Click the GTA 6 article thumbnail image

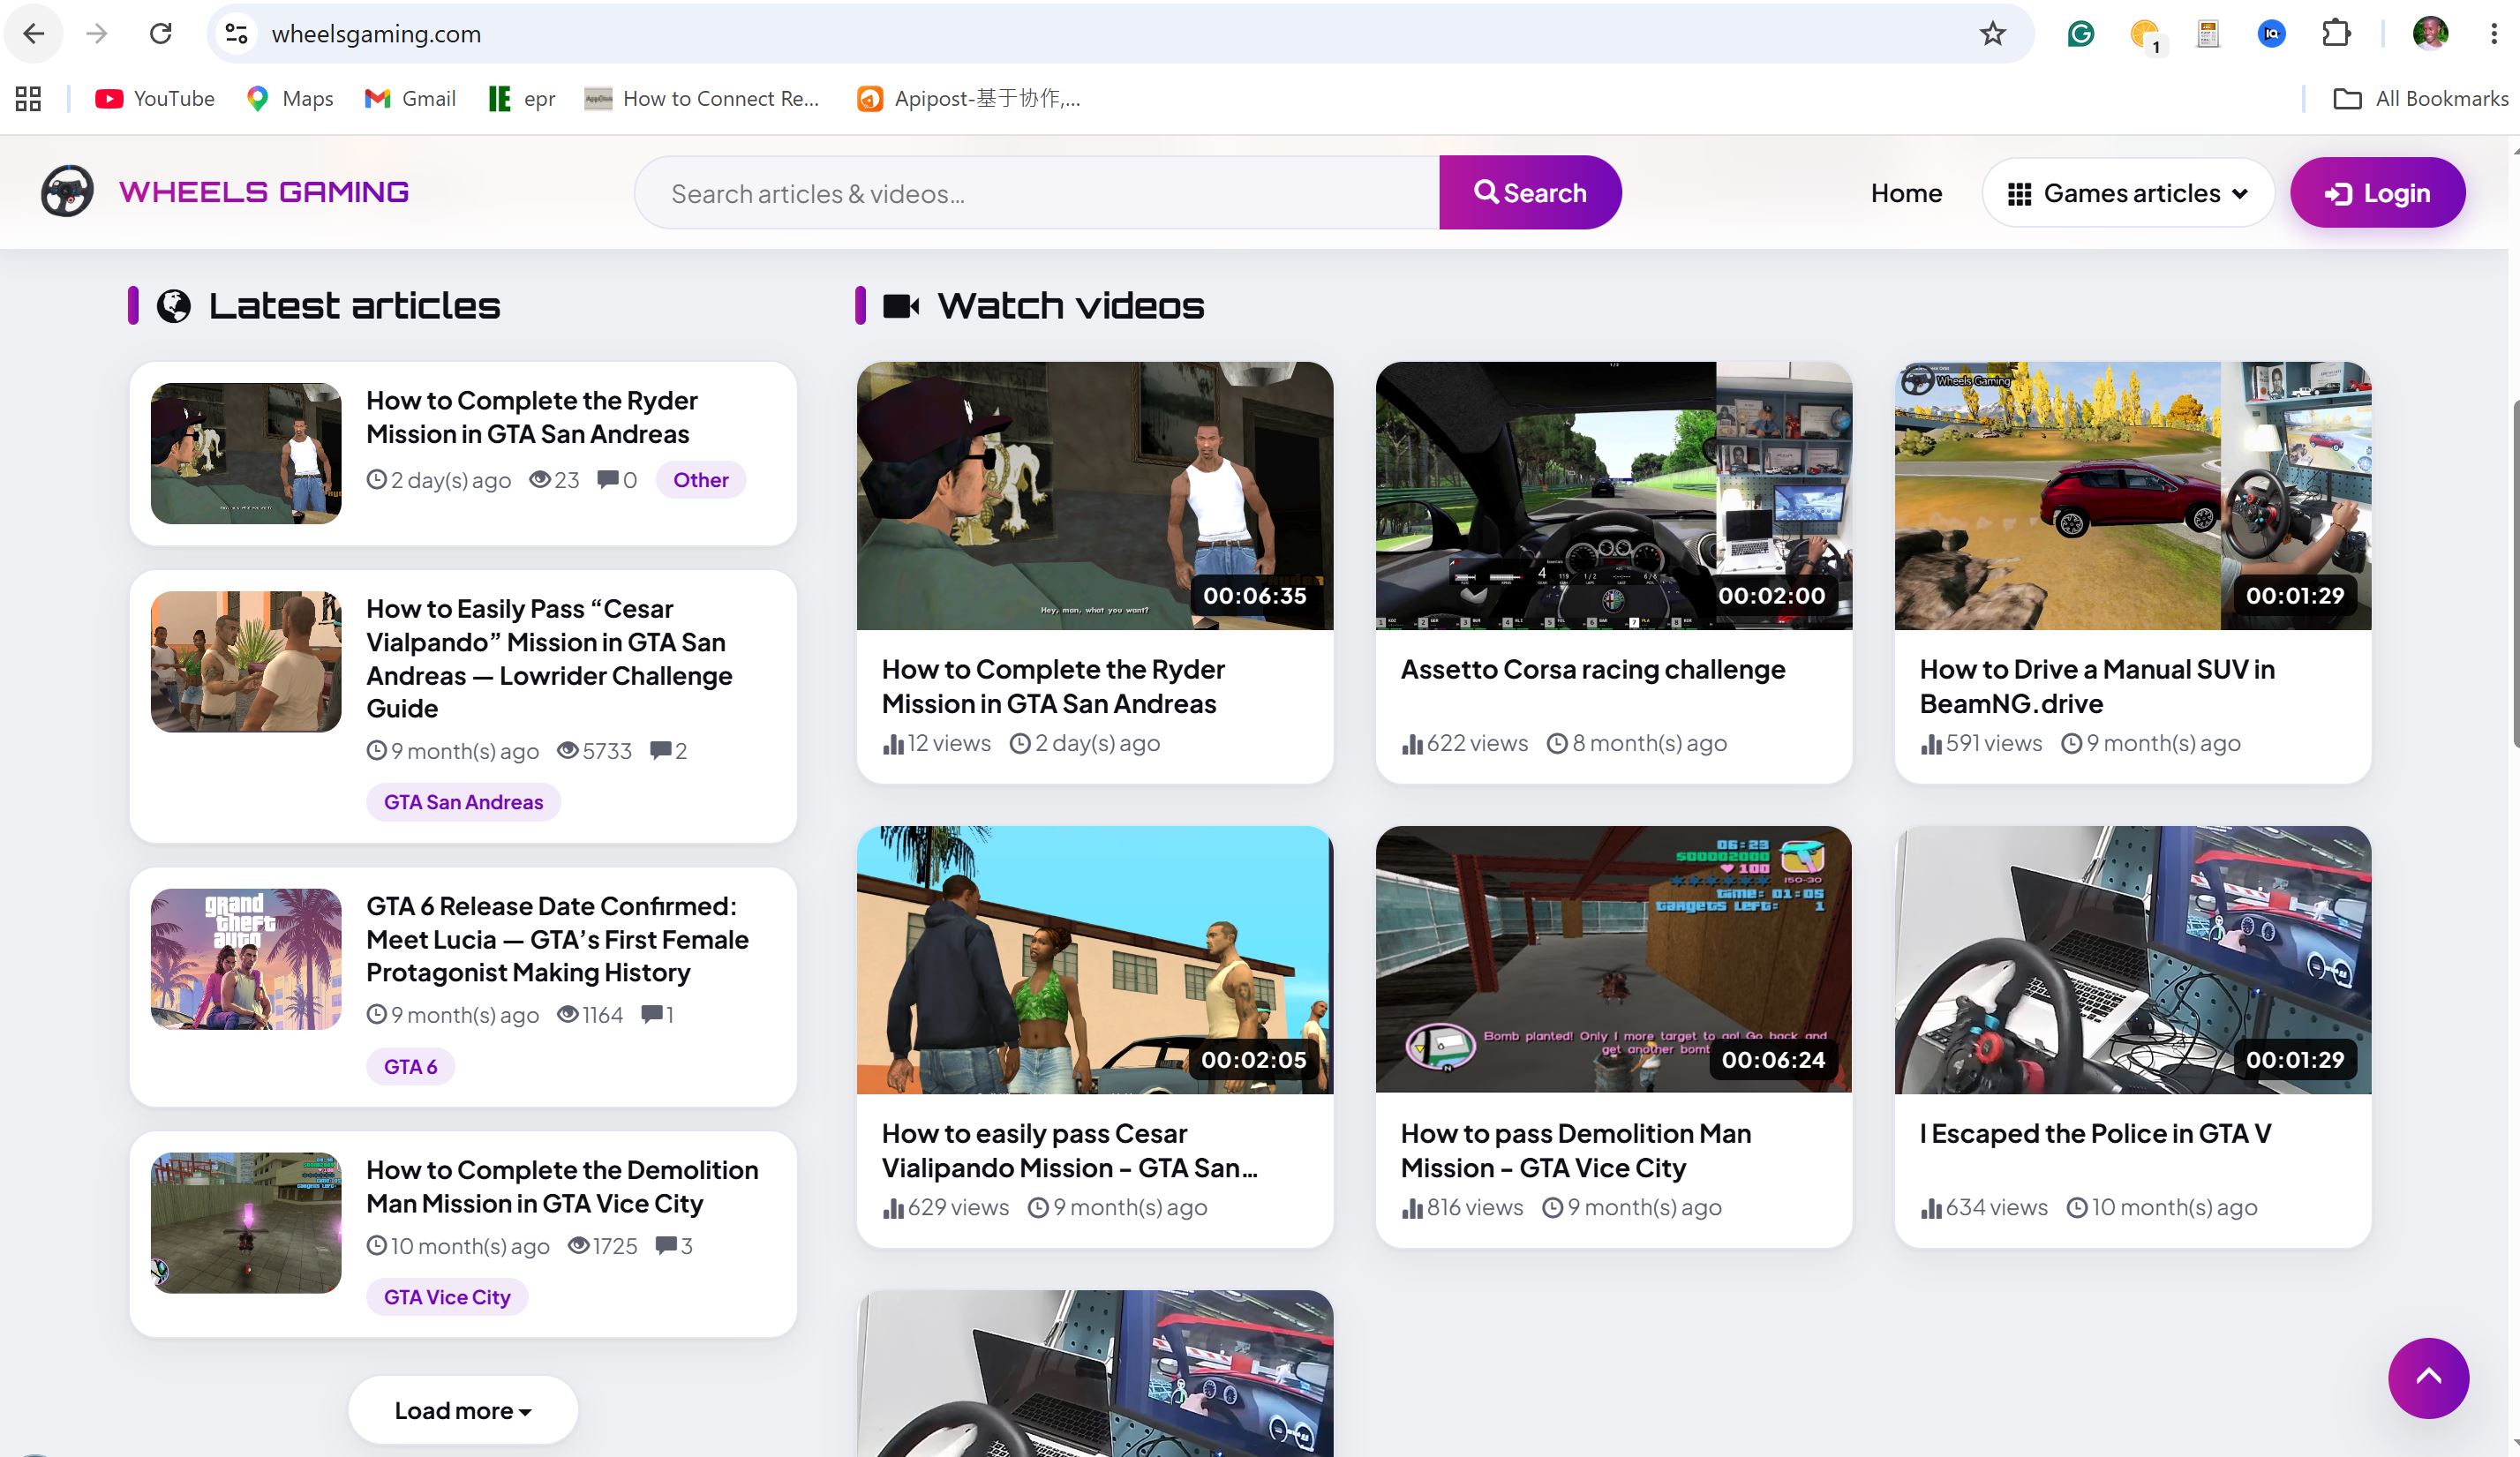(x=246, y=959)
